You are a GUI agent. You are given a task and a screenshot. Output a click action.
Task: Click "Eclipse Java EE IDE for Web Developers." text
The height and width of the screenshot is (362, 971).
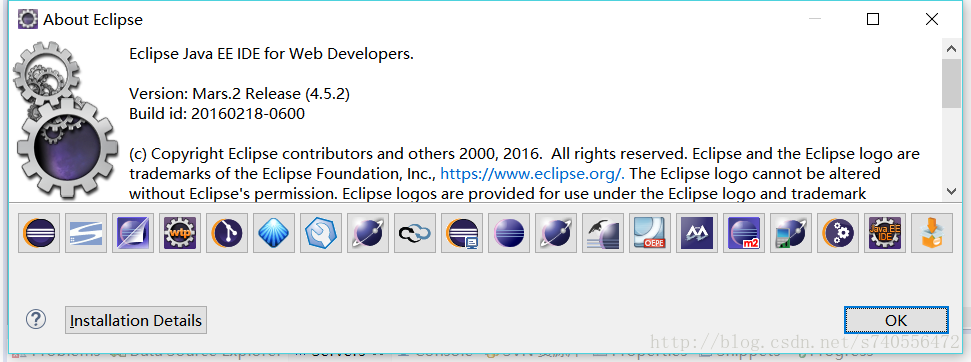point(271,54)
